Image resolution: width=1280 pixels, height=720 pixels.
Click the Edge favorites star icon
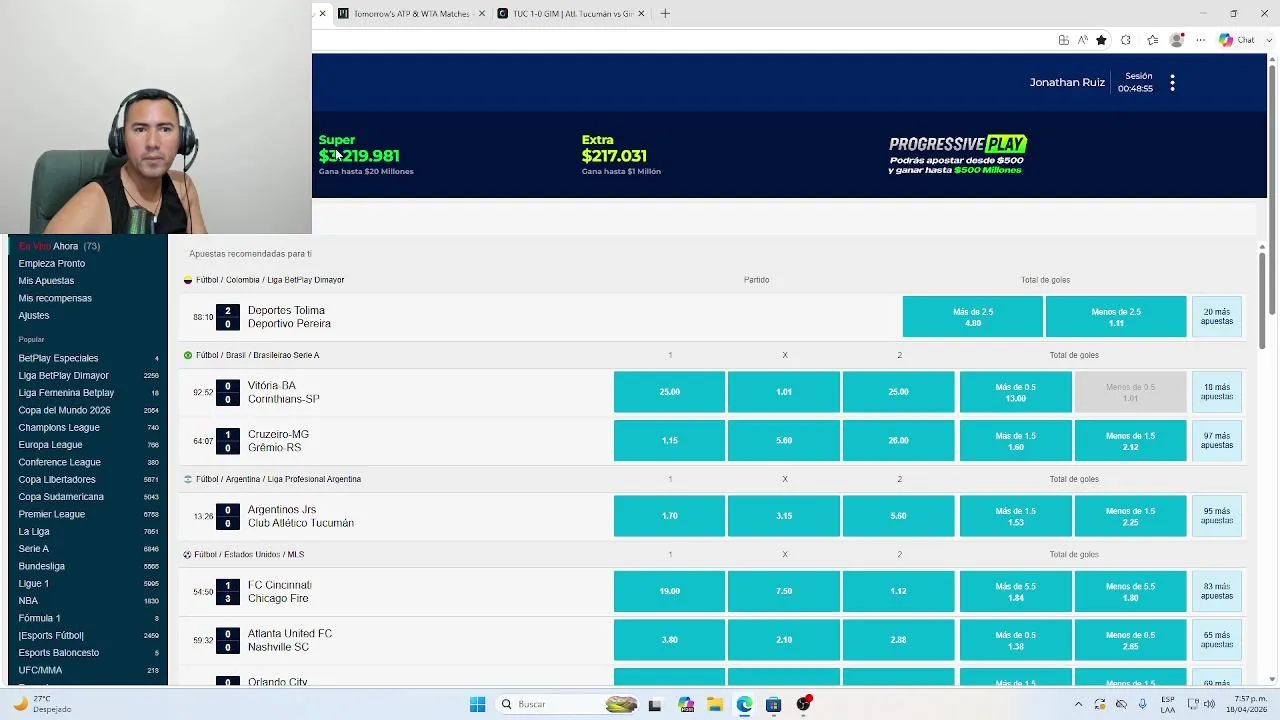1101,40
